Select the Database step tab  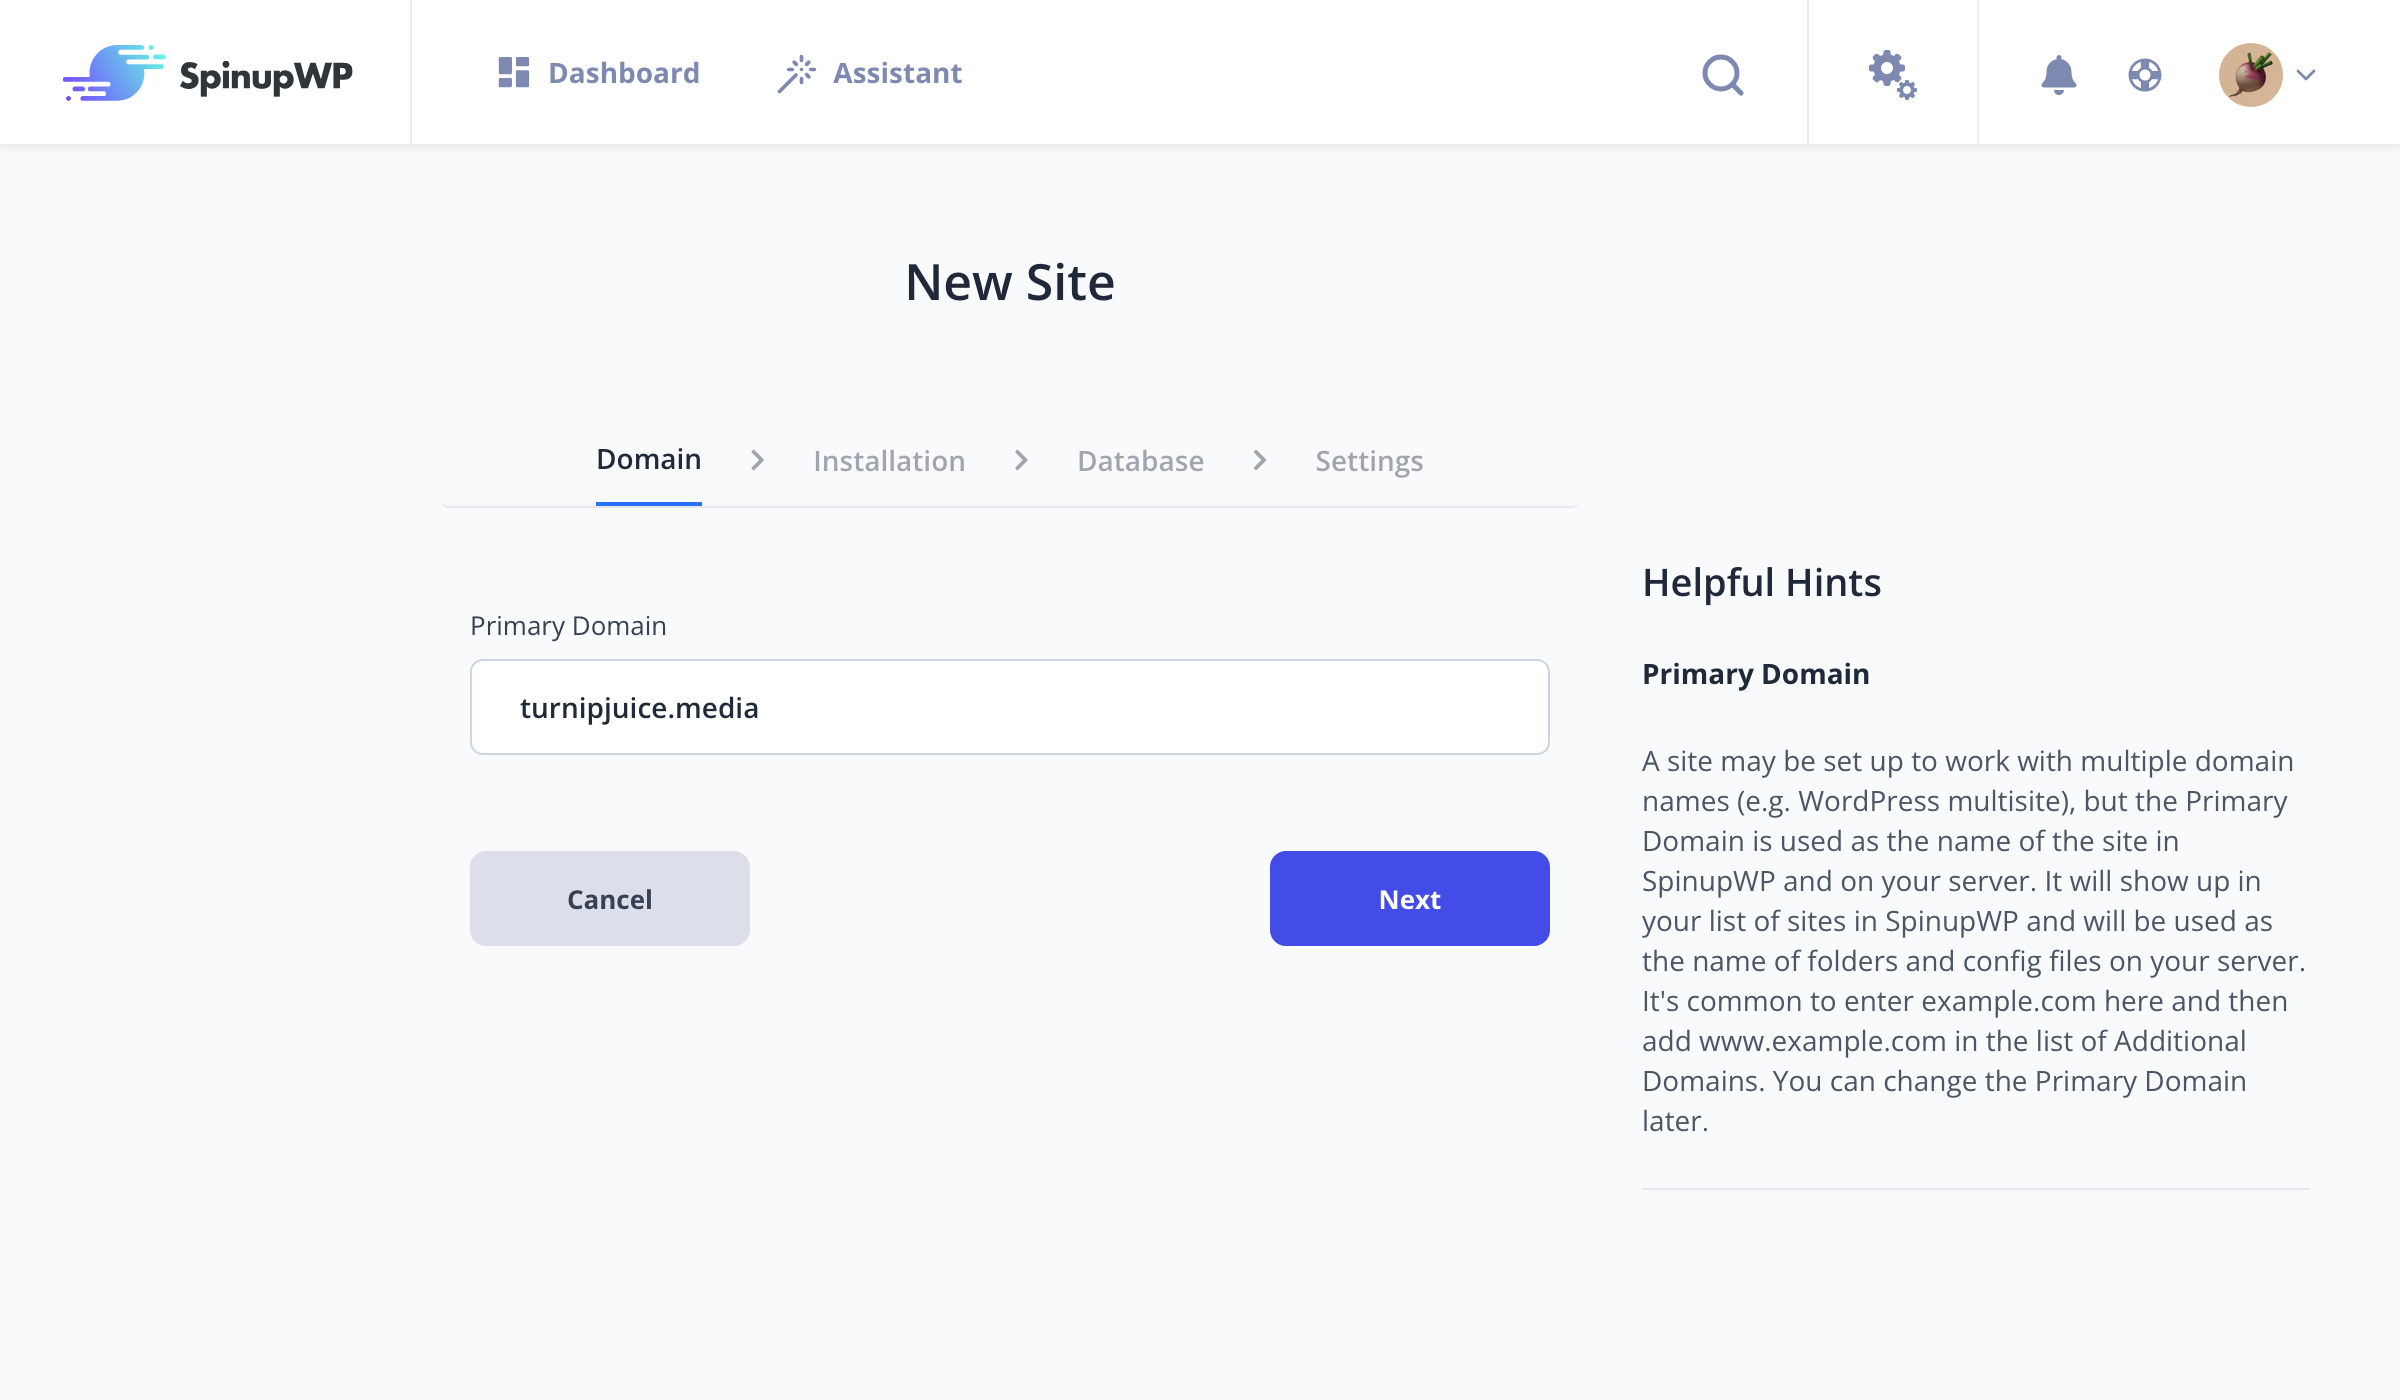tap(1139, 460)
